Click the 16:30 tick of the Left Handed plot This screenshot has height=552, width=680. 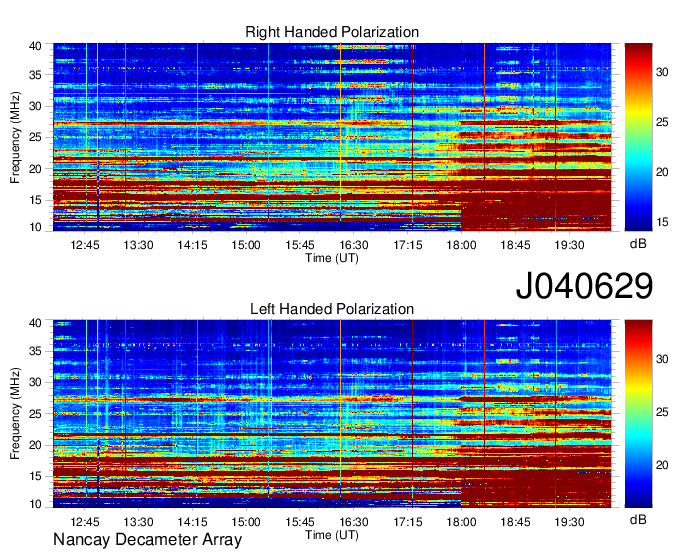click(x=354, y=522)
